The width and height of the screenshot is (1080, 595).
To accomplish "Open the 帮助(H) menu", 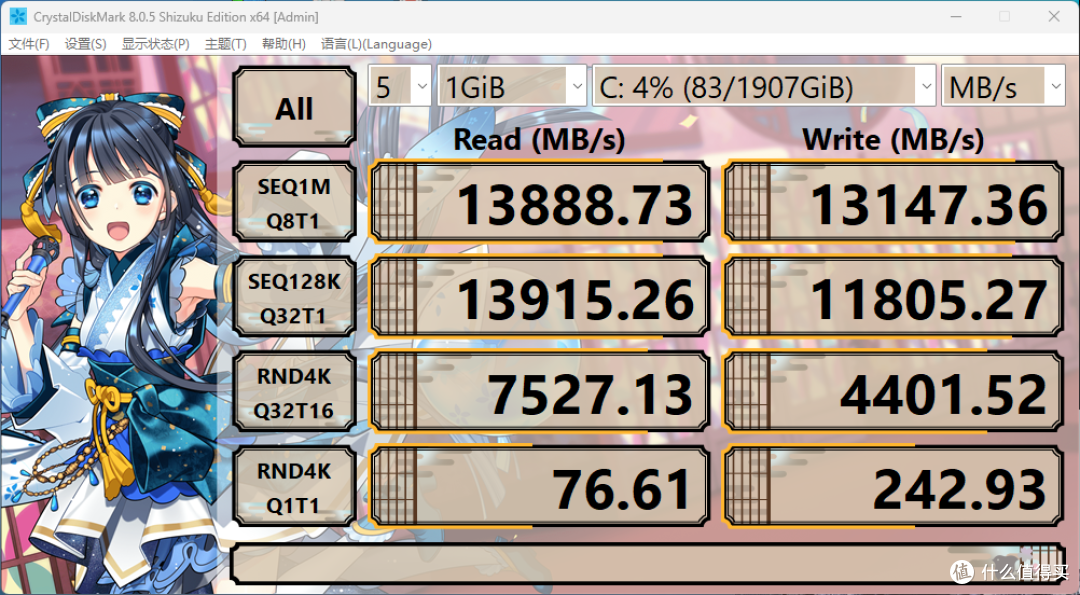I will [x=284, y=44].
